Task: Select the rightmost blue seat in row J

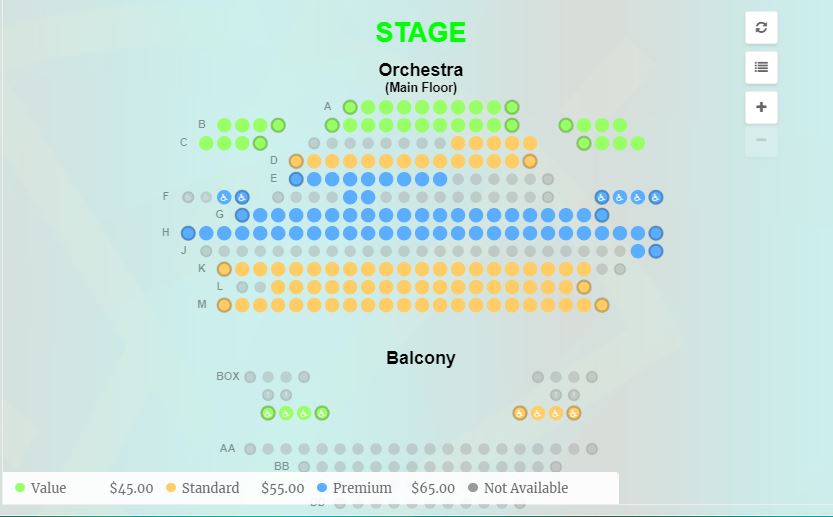Action: [x=656, y=251]
